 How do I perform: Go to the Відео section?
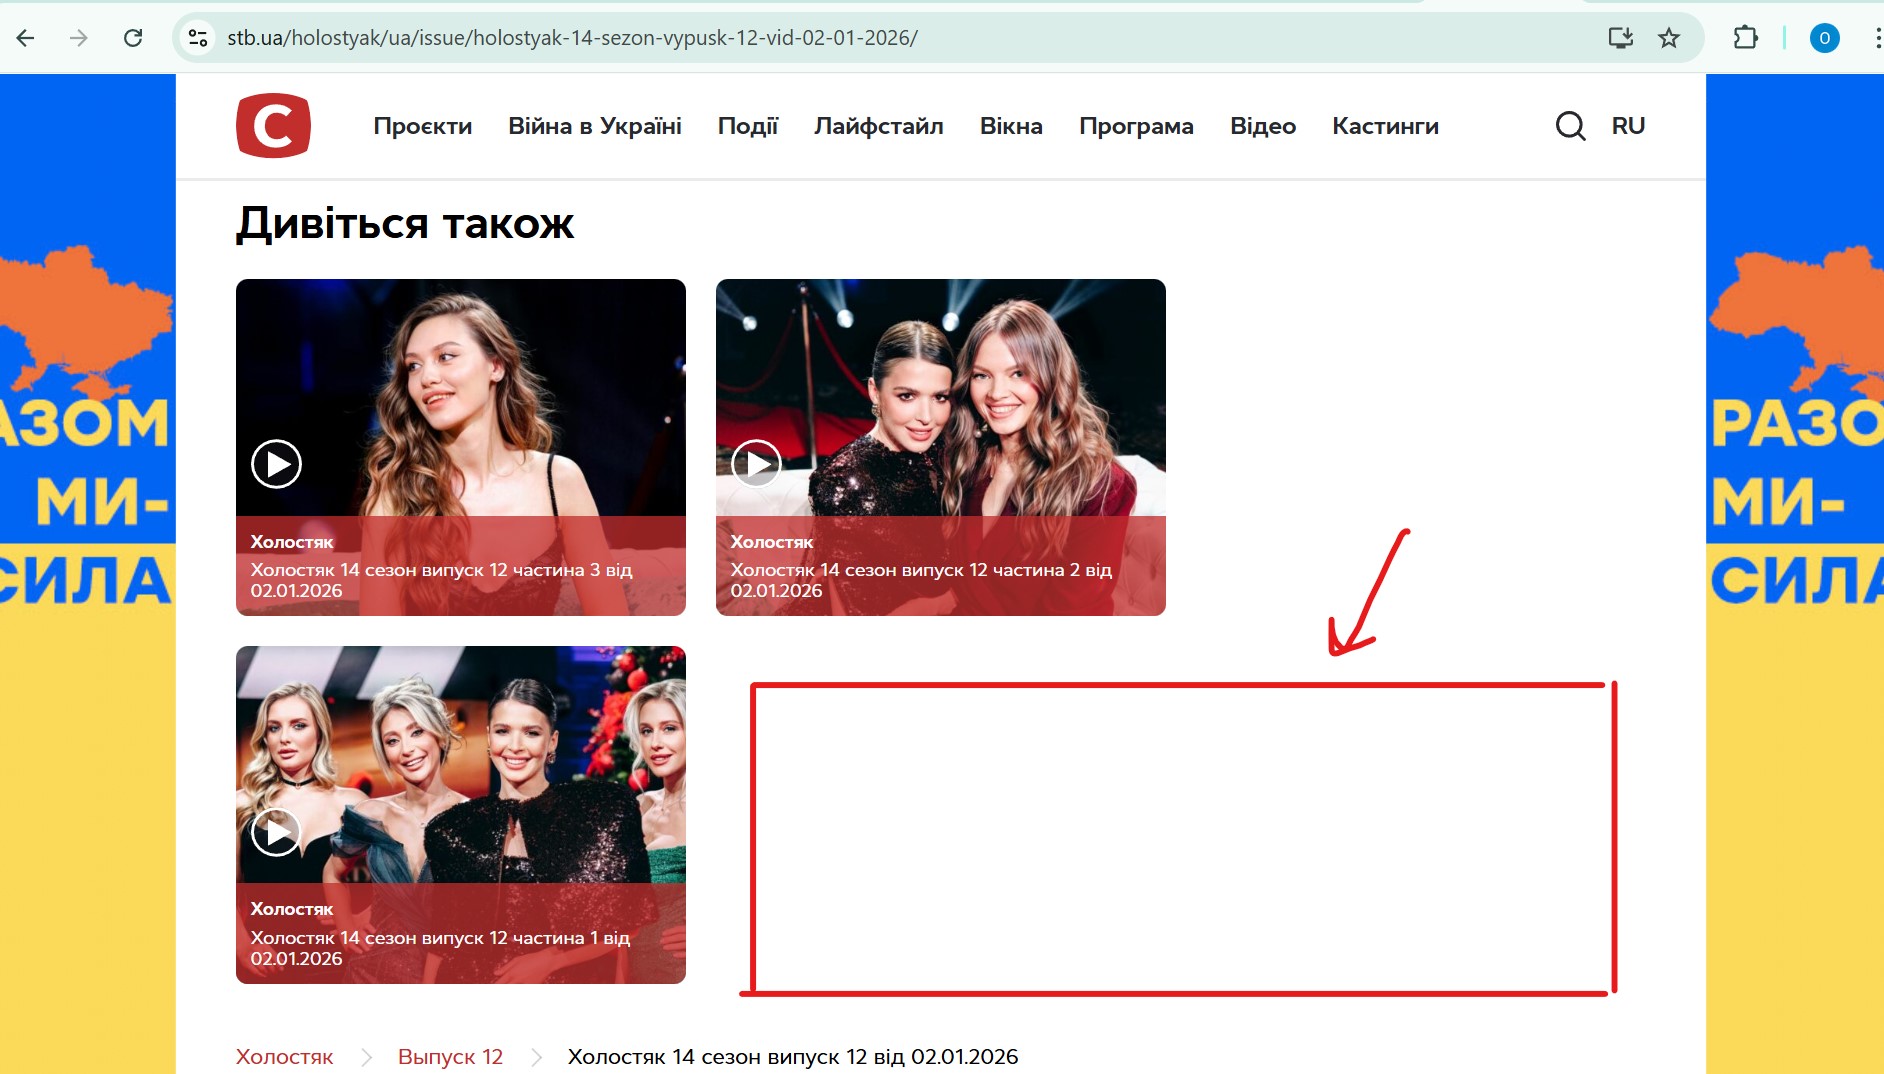pyautogui.click(x=1263, y=126)
